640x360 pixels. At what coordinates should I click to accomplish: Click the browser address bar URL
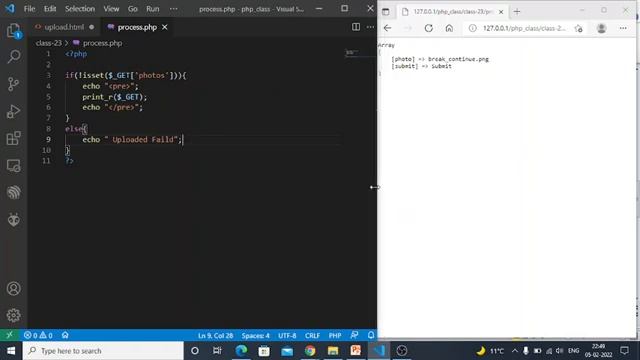(524, 28)
